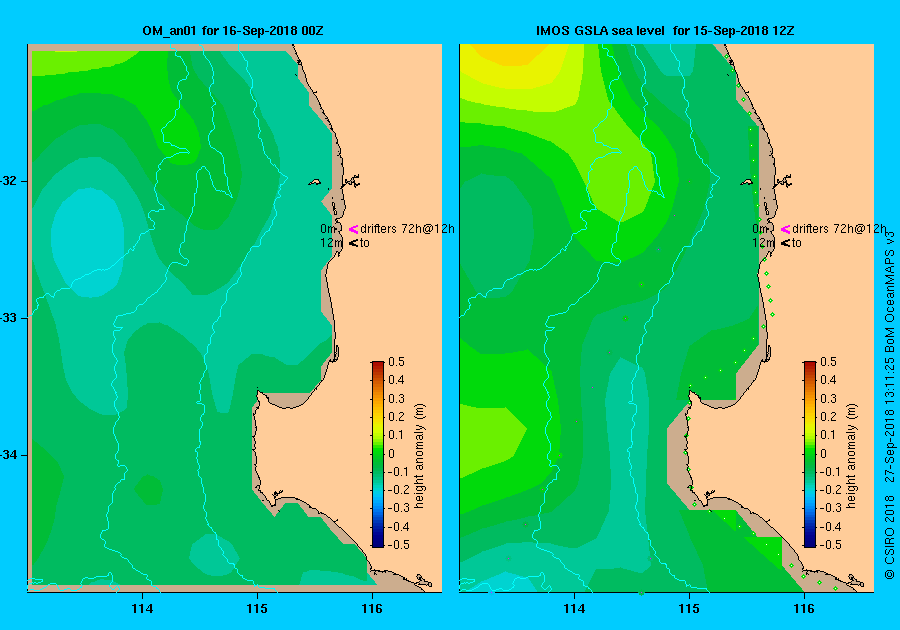Click the right map height anomaly color bar

(x=809, y=454)
